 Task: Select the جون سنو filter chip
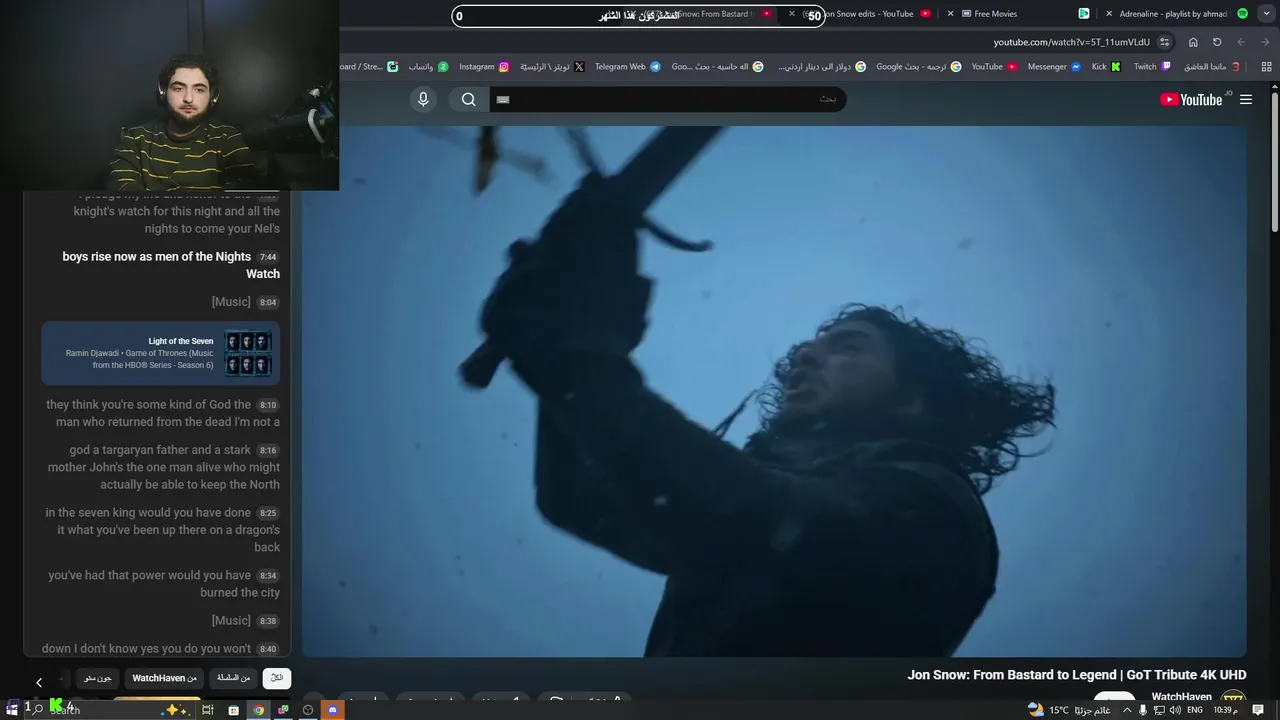tap(98, 678)
